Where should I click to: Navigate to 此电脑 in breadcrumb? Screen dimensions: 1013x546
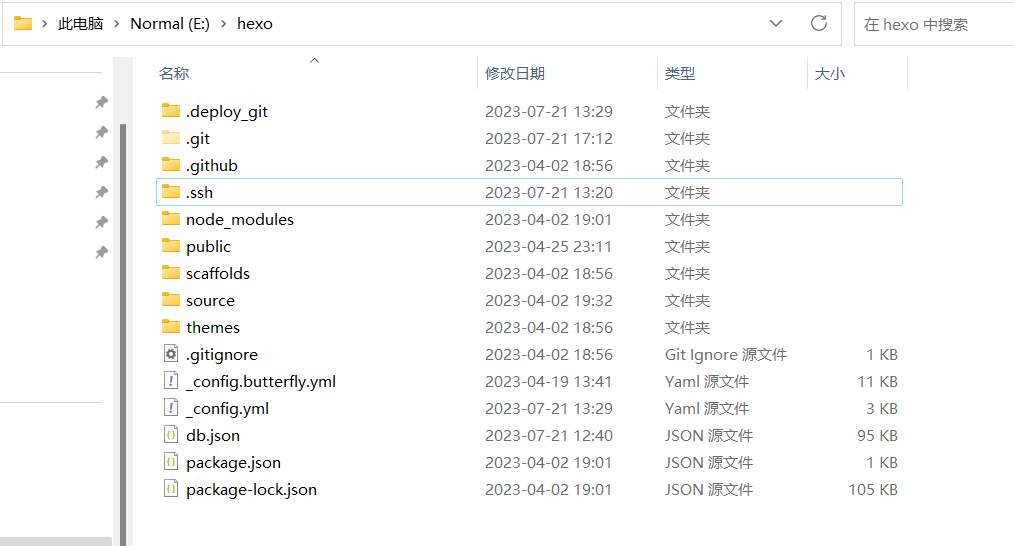coord(80,23)
